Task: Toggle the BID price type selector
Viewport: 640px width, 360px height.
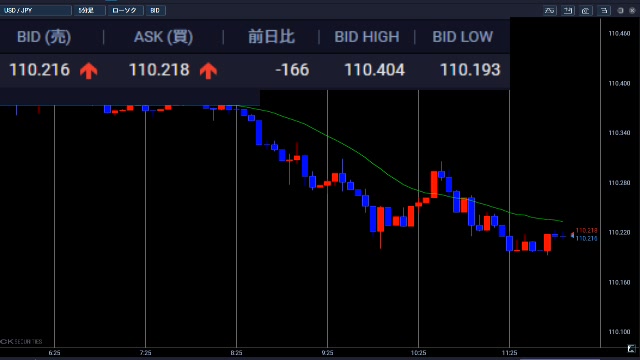Action: [x=156, y=11]
